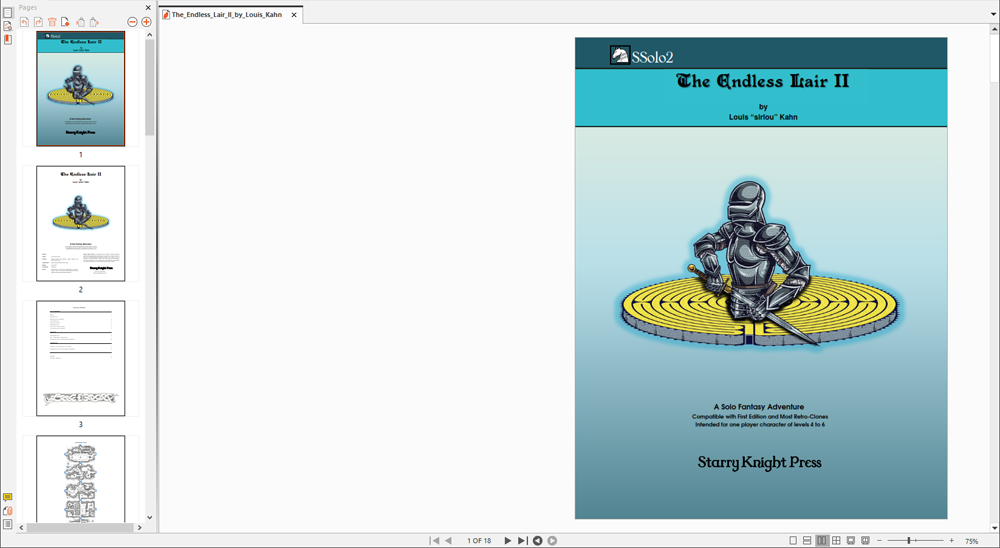Switch to single page view layout
Screen dimensions: 1000x548
click(793, 541)
